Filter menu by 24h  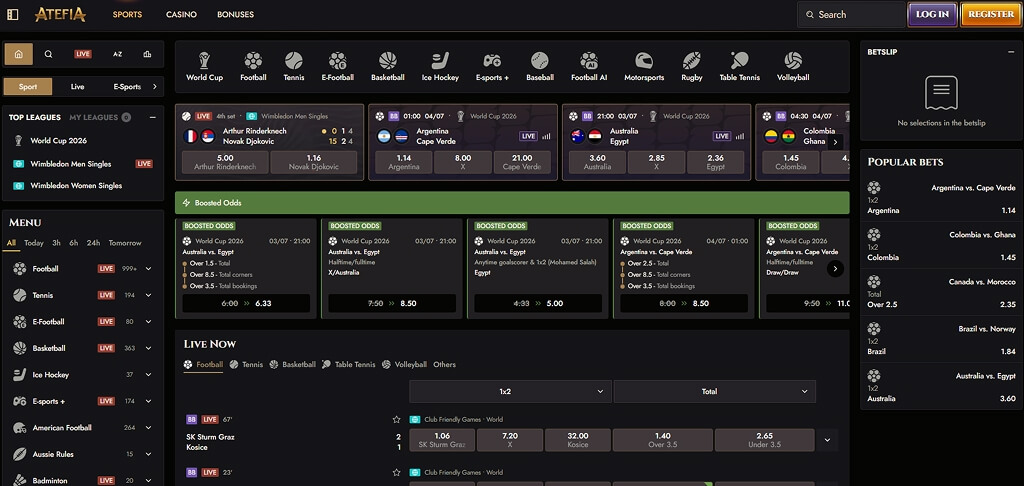click(x=93, y=243)
